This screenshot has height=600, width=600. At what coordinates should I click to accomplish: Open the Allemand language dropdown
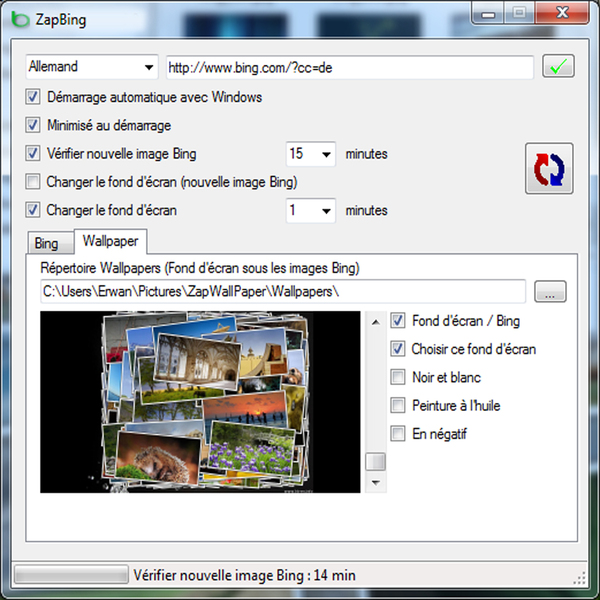click(92, 67)
